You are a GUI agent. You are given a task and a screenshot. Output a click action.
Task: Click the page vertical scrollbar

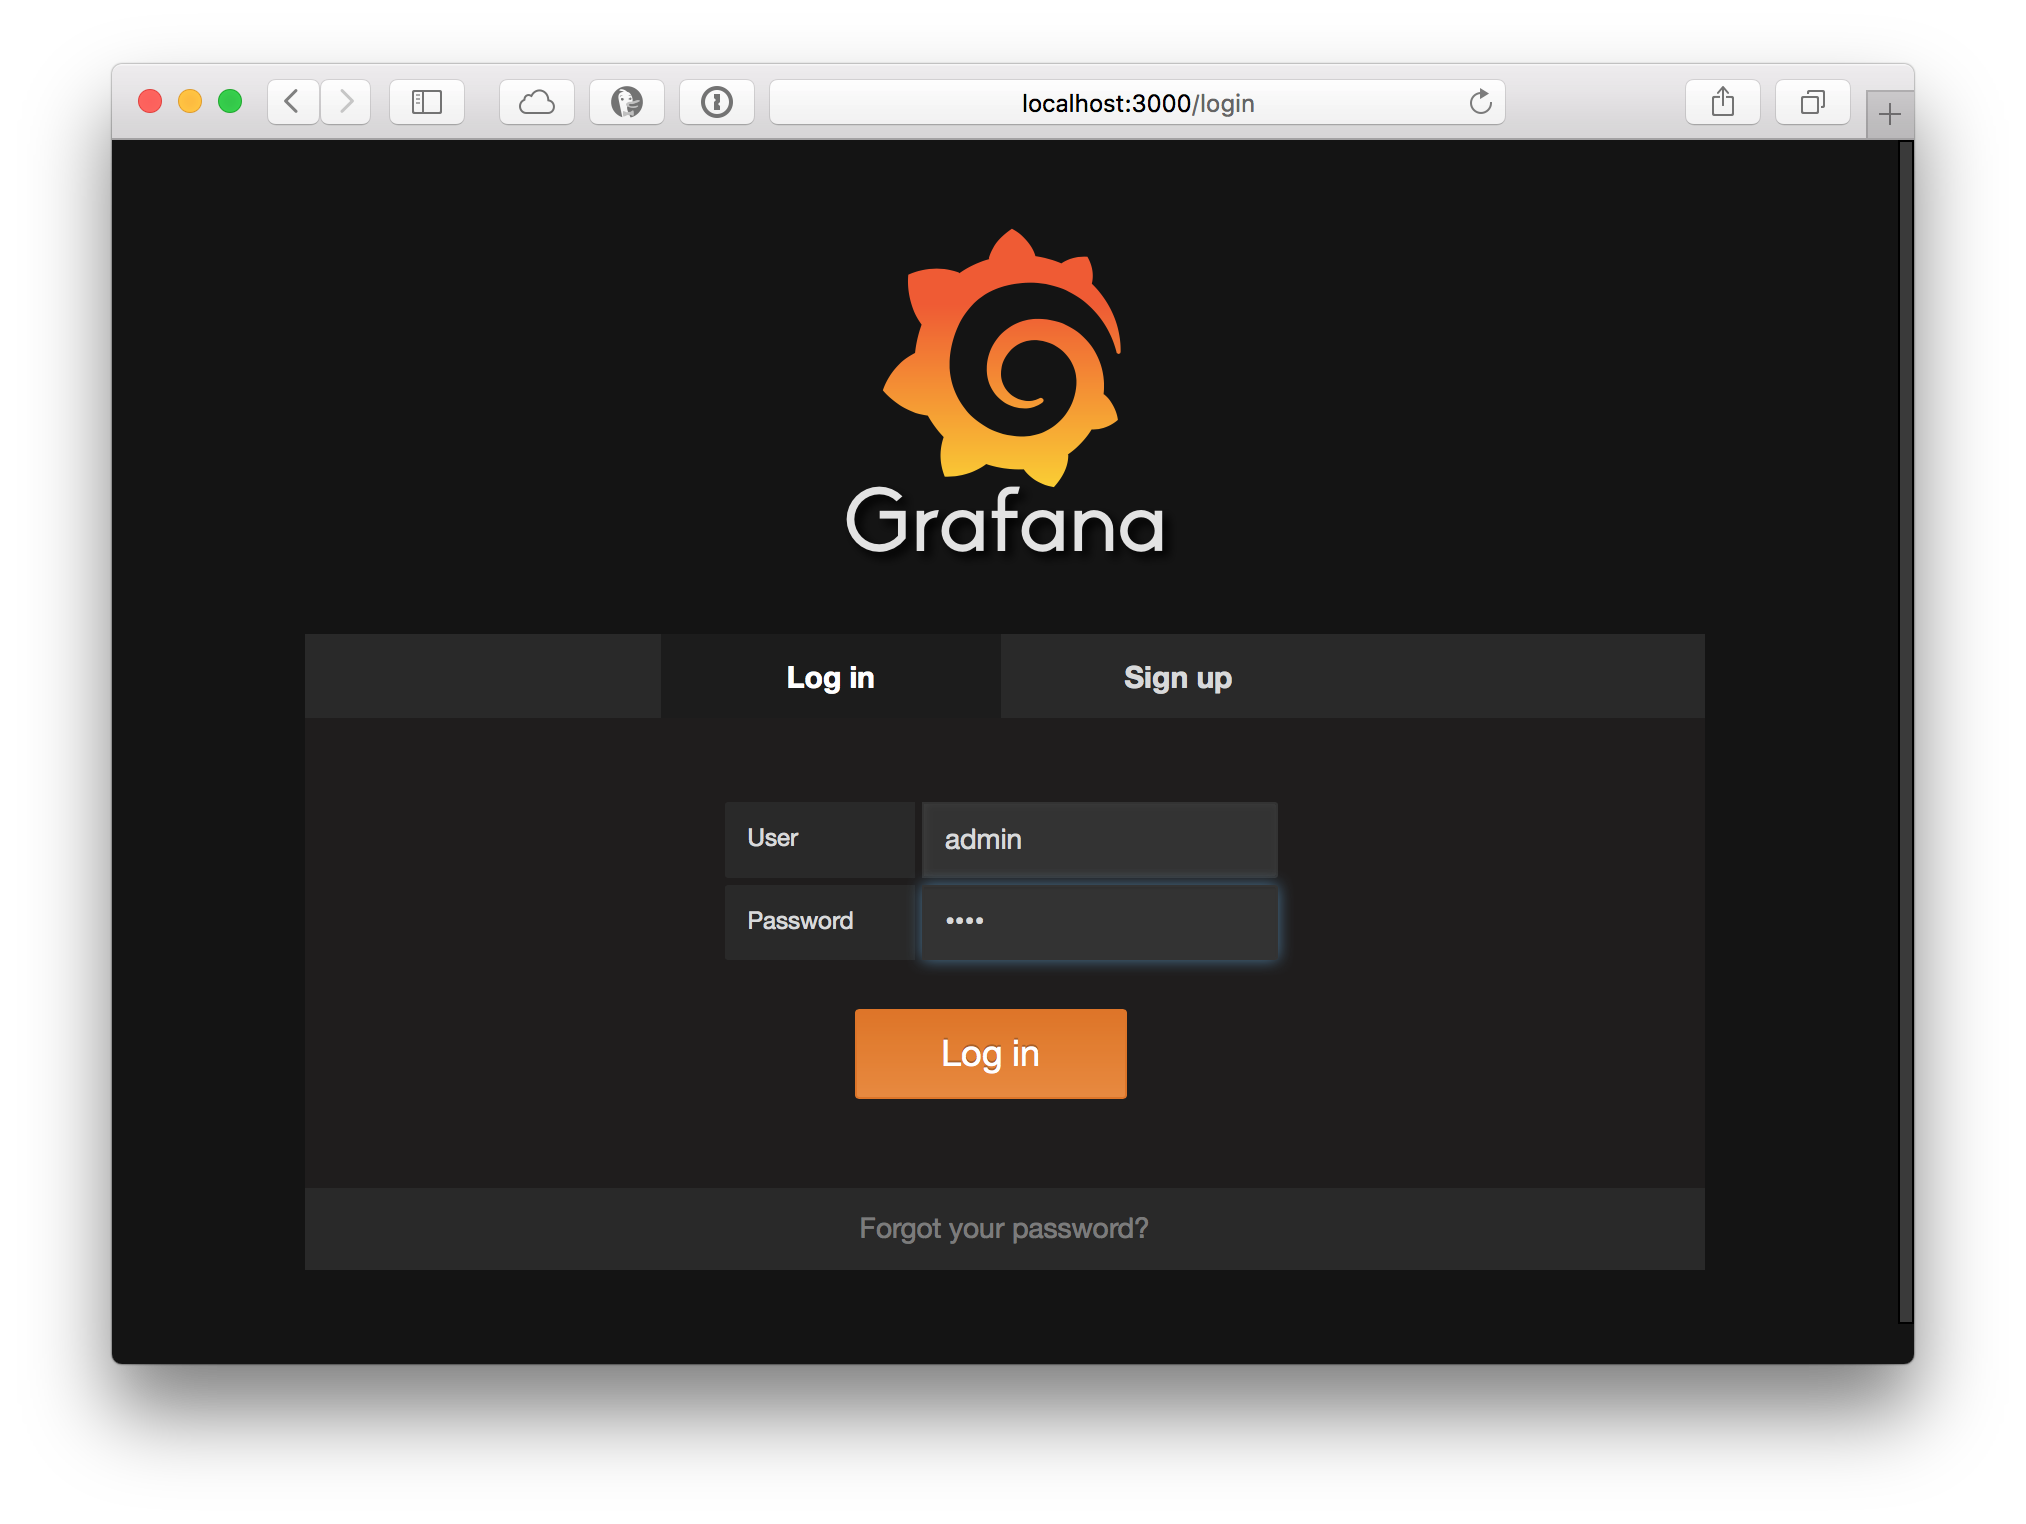(x=1905, y=730)
